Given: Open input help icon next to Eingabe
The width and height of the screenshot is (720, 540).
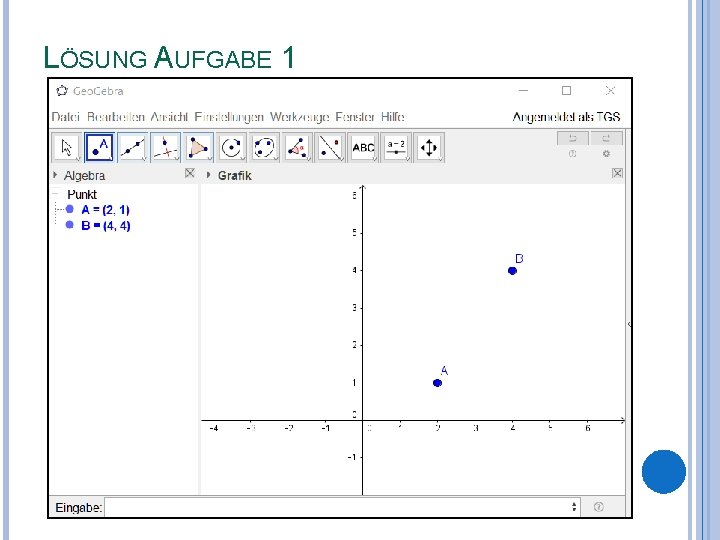Looking at the screenshot, I should pos(598,506).
